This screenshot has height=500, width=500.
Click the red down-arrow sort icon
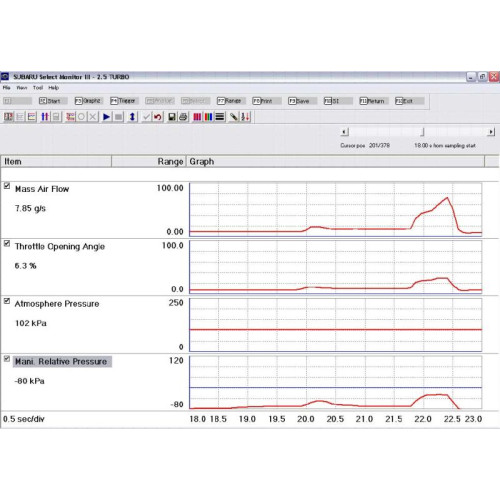click(x=245, y=117)
